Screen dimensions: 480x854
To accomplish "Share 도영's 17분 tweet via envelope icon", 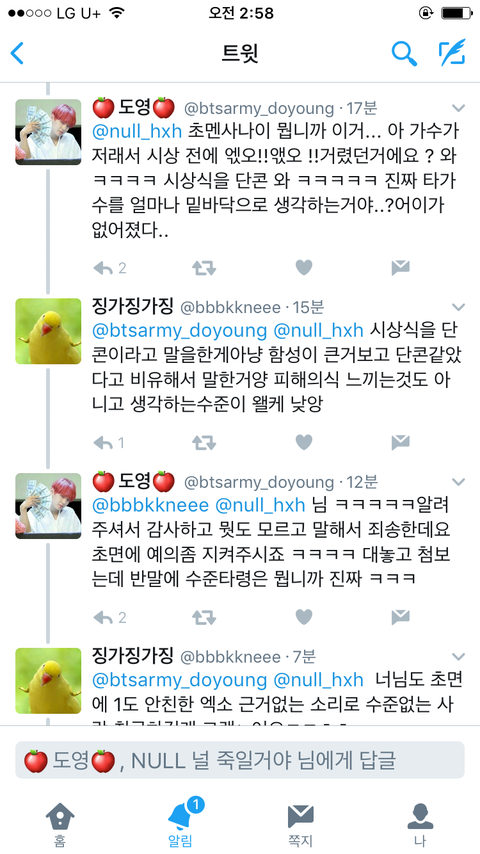I will point(400,267).
